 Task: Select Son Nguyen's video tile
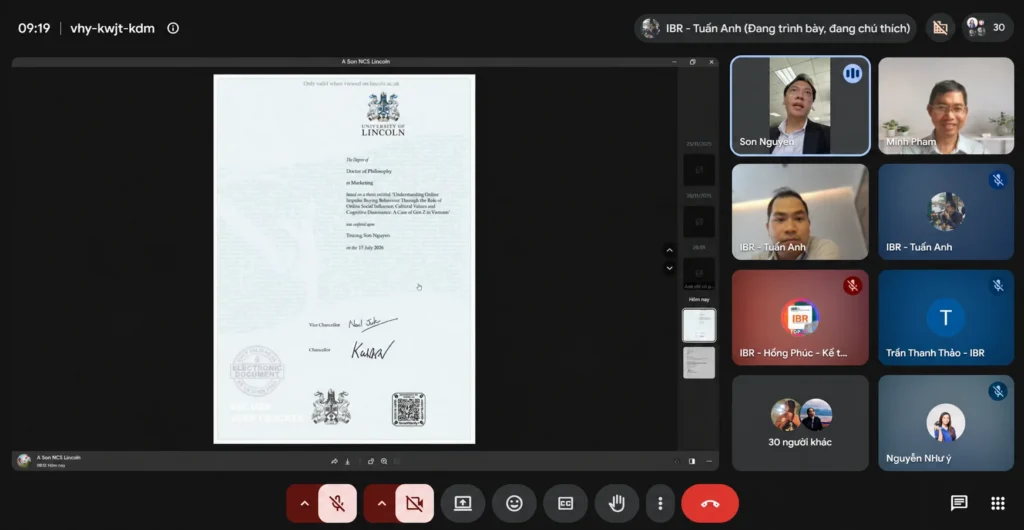pos(800,106)
